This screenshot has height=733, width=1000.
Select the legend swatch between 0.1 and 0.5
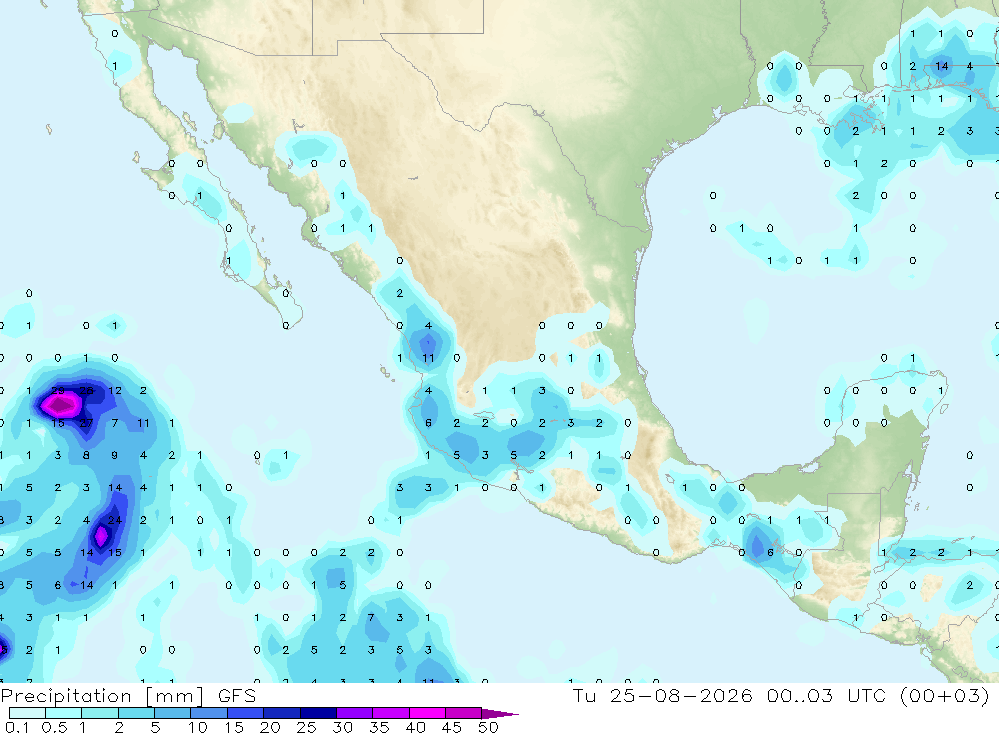pos(27,713)
